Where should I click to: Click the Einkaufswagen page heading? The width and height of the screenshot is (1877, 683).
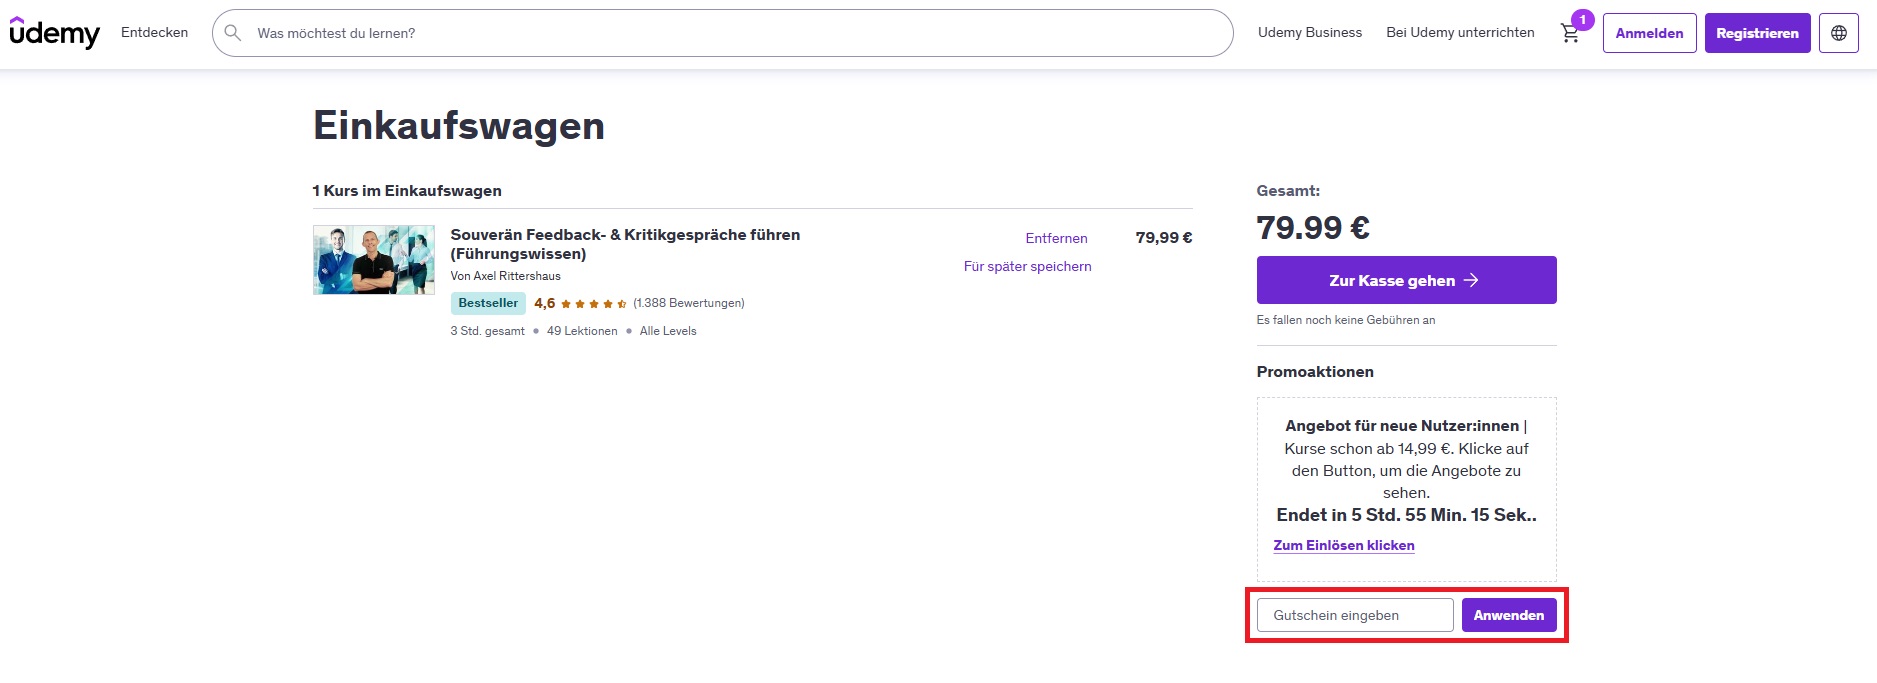tap(459, 126)
